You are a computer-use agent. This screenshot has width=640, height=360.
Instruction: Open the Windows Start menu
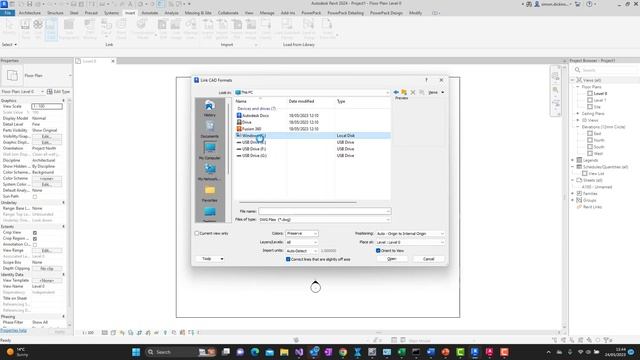pos(136,352)
